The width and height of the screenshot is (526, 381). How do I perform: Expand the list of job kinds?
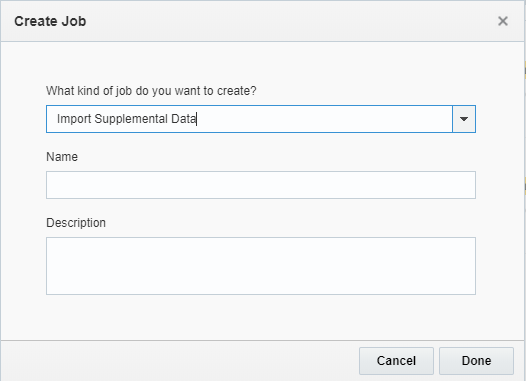tap(464, 119)
